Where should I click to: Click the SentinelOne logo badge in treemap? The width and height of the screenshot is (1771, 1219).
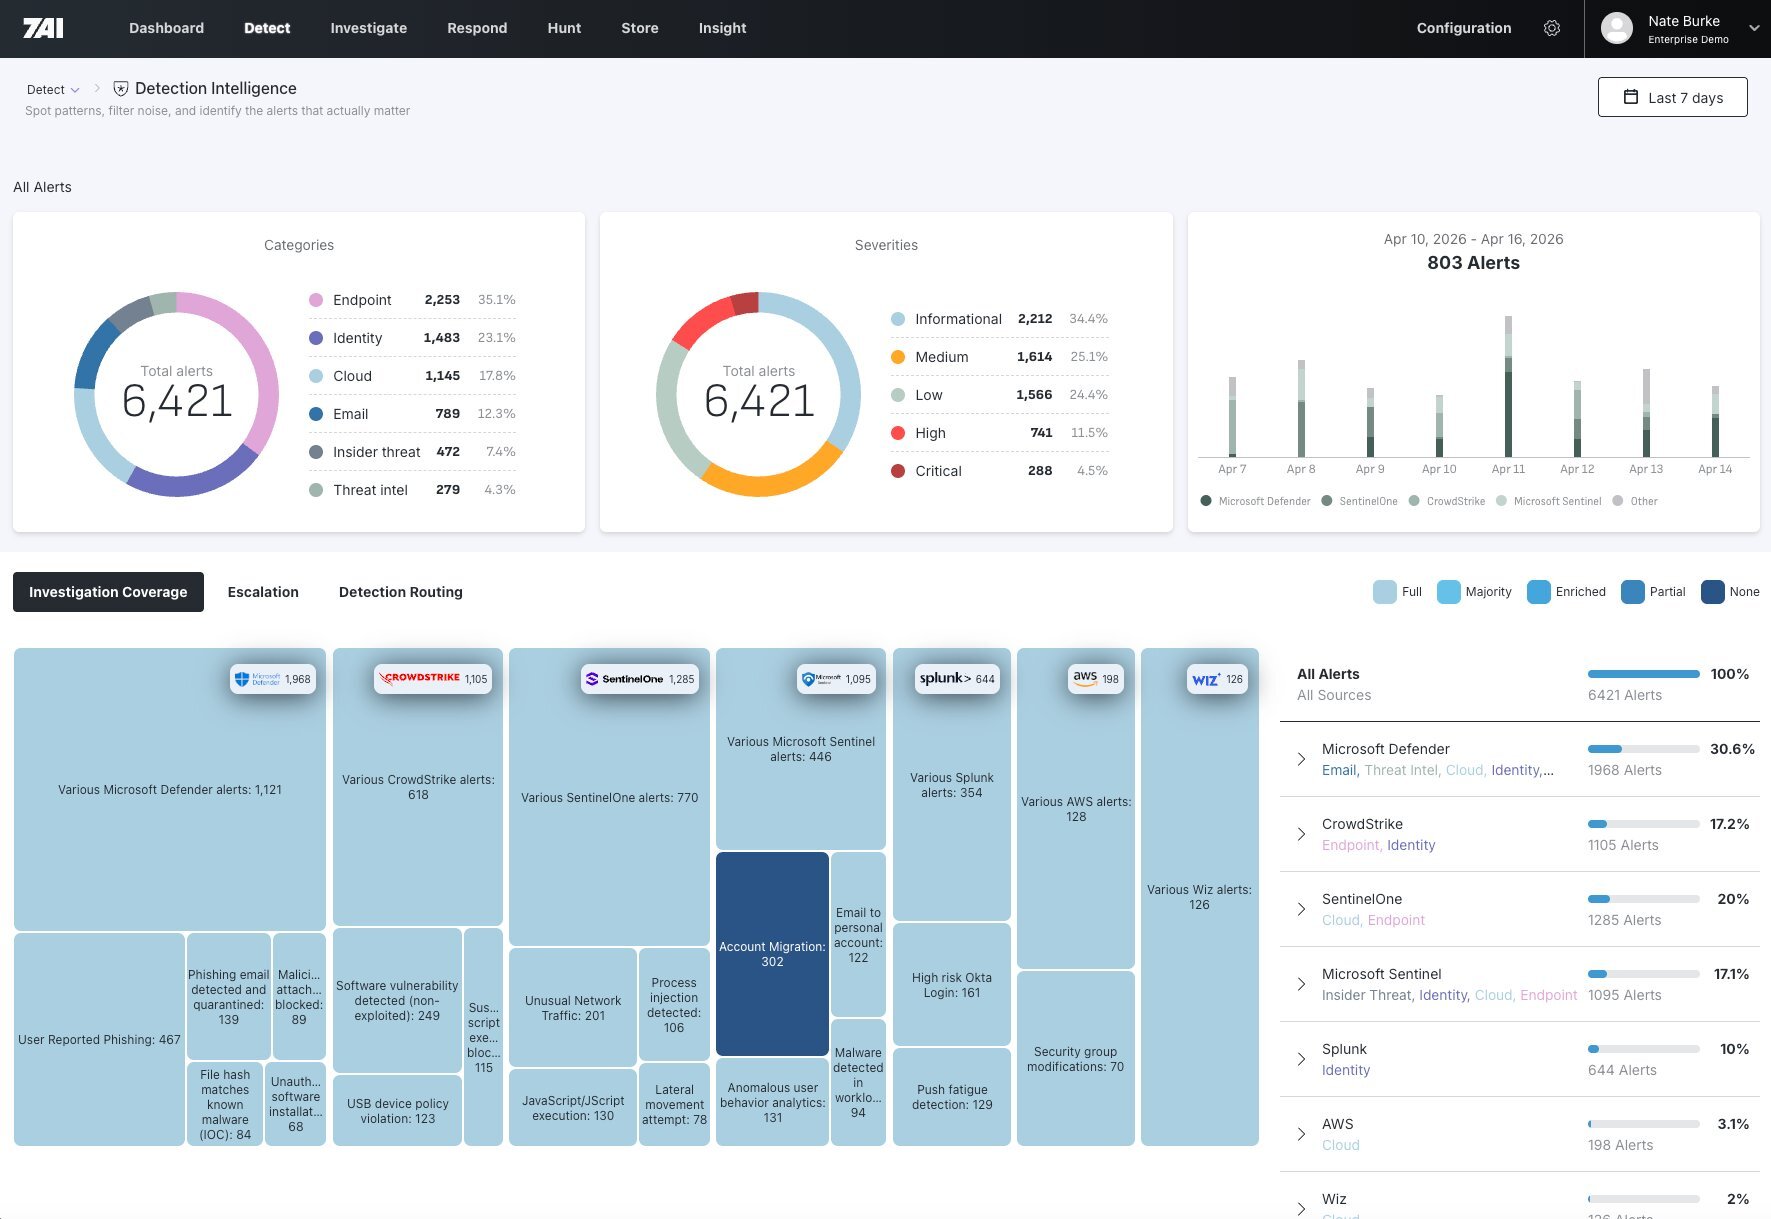click(639, 679)
